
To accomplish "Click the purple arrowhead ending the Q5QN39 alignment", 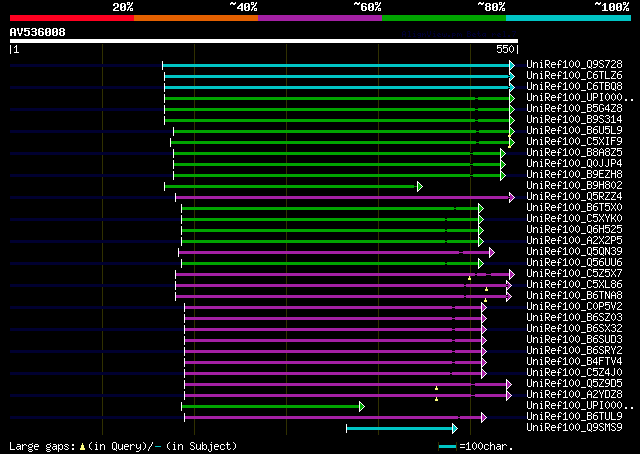I will 492,253.
